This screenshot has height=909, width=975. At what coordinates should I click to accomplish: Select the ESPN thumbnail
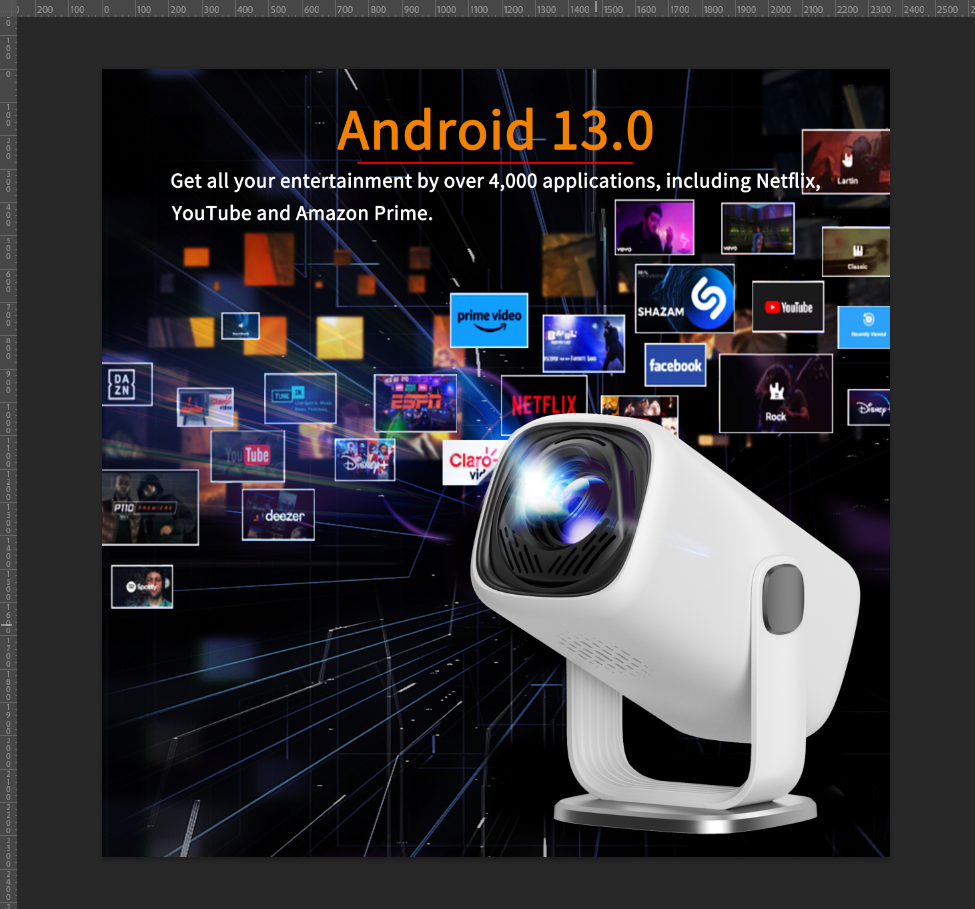(415, 402)
